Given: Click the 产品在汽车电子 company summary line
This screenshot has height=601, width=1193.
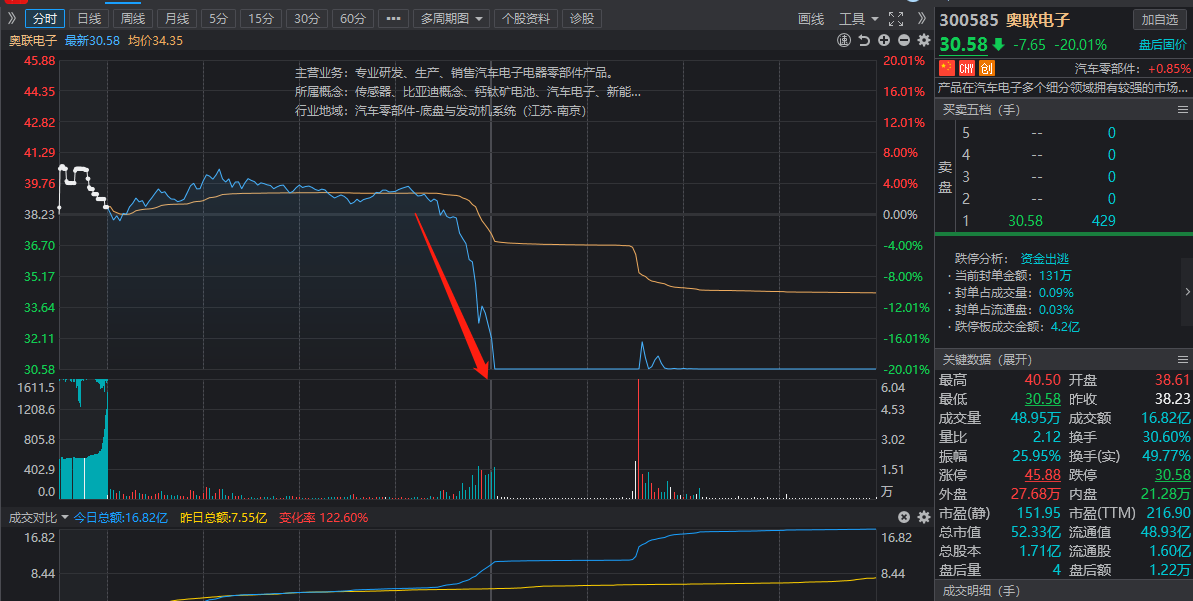Looking at the screenshot, I should click(1063, 87).
